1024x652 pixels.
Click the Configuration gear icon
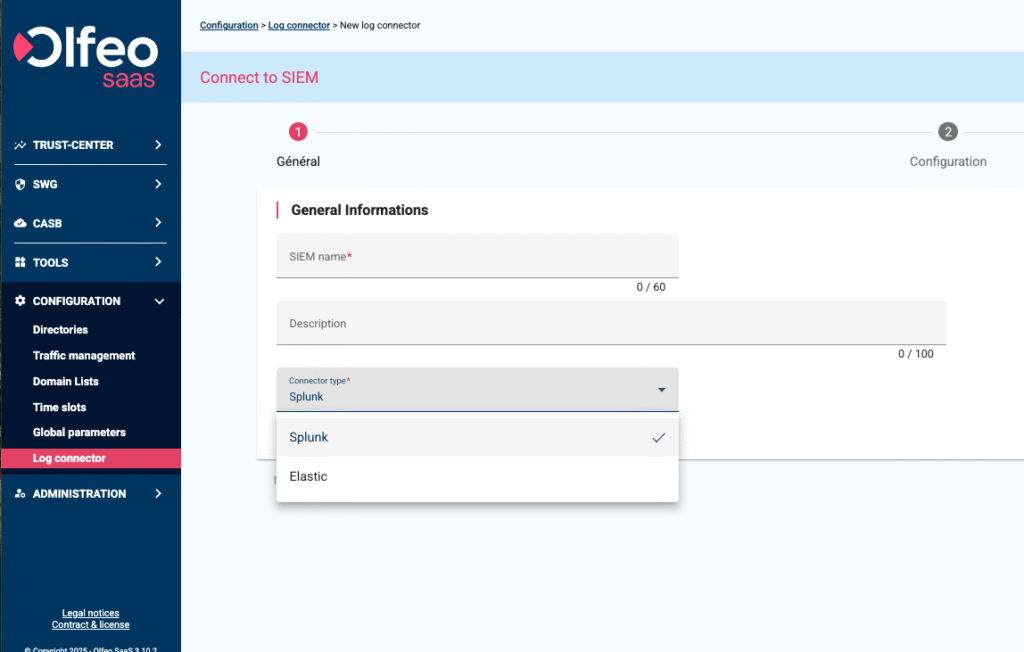click(20, 301)
